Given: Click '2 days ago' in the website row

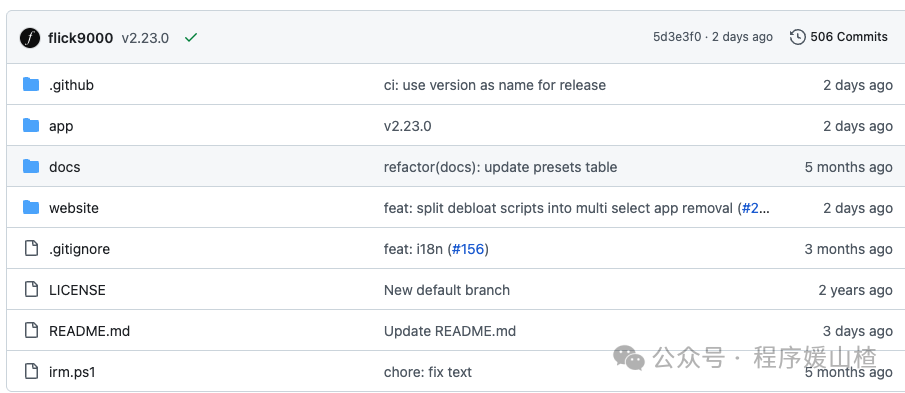Looking at the screenshot, I should tap(858, 208).
